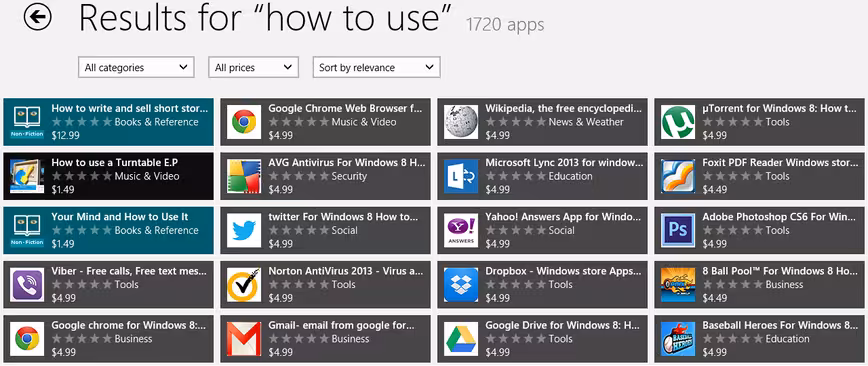Image resolution: width=868 pixels, height=366 pixels.
Task: Click the star rating on the µTorrent tile
Action: (732, 122)
